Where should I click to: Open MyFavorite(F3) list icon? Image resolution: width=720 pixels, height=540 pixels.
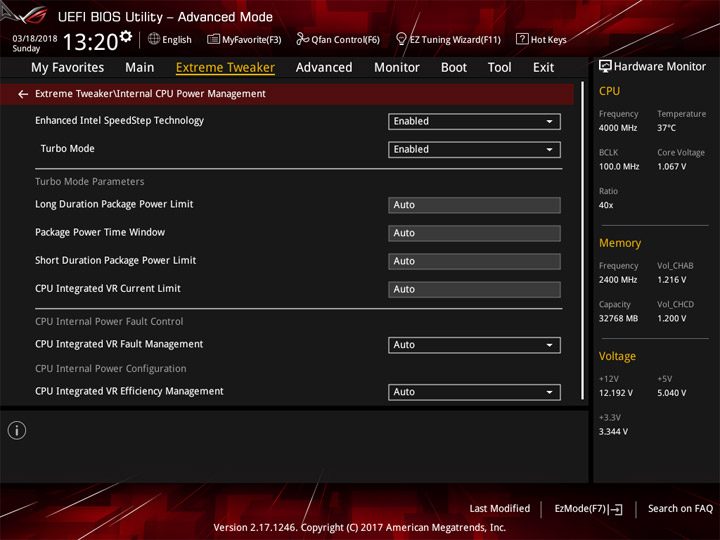(213, 39)
